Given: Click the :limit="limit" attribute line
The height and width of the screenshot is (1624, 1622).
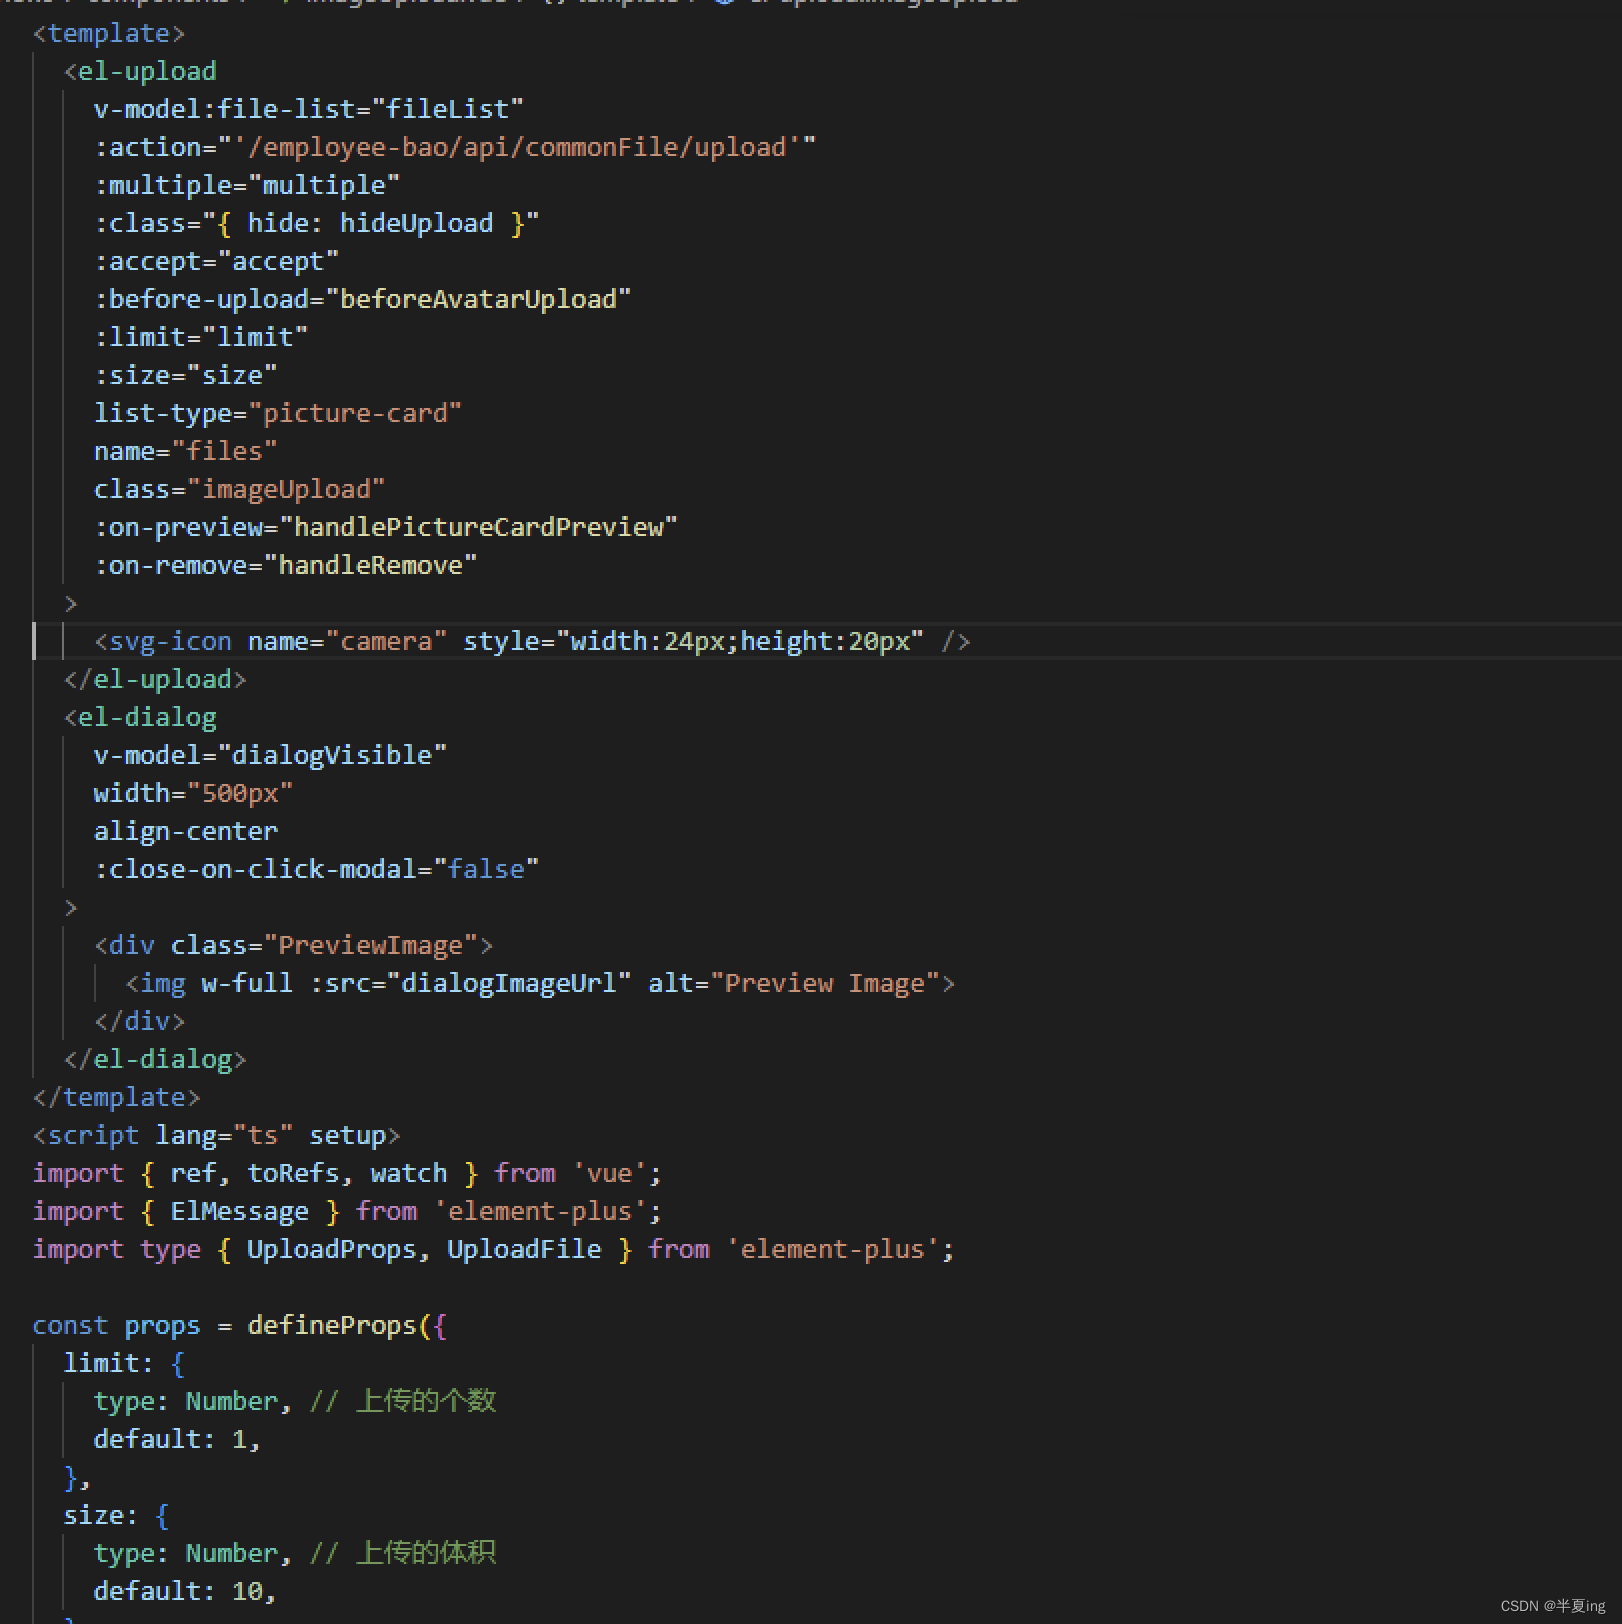Looking at the screenshot, I should pos(201,337).
